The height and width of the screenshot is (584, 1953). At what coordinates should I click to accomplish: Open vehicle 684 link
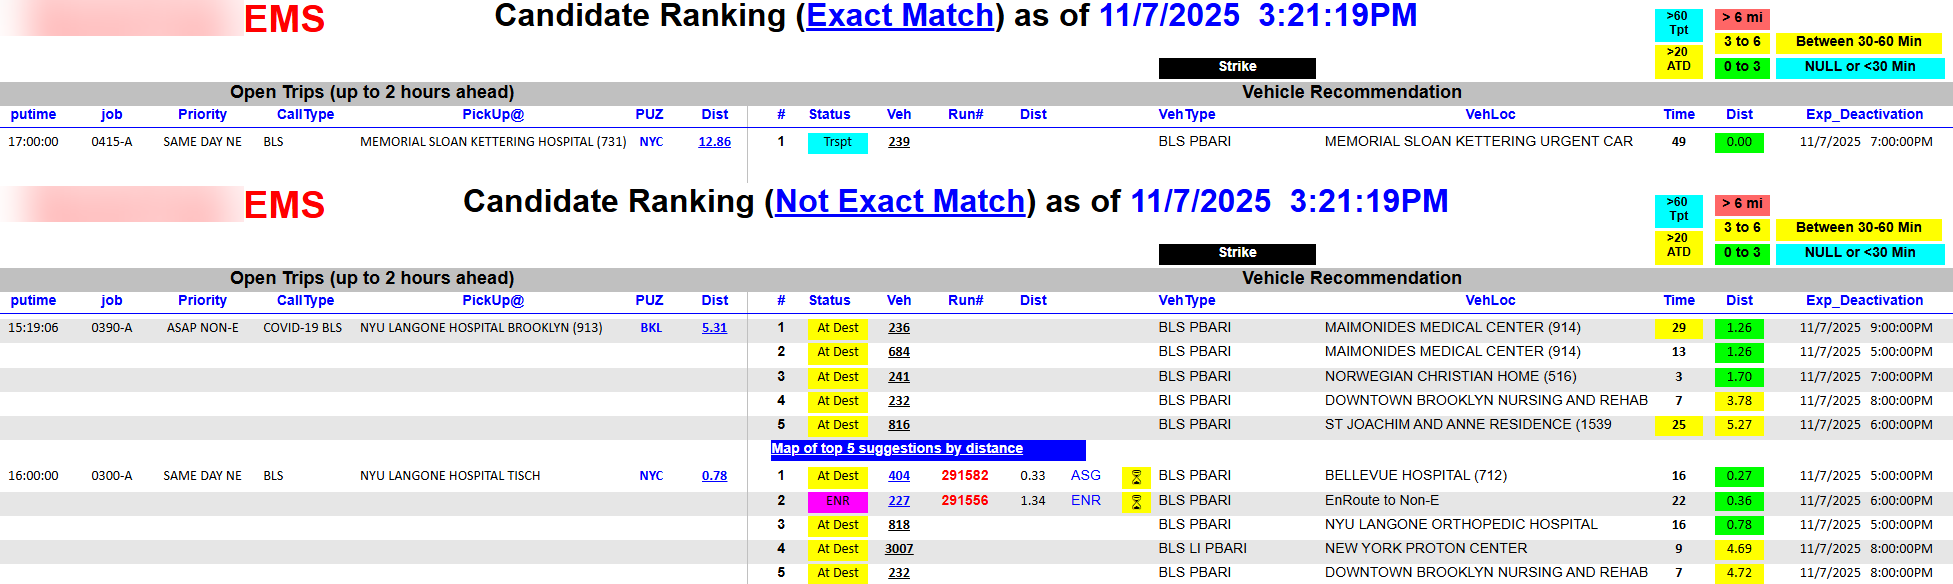[x=899, y=352]
